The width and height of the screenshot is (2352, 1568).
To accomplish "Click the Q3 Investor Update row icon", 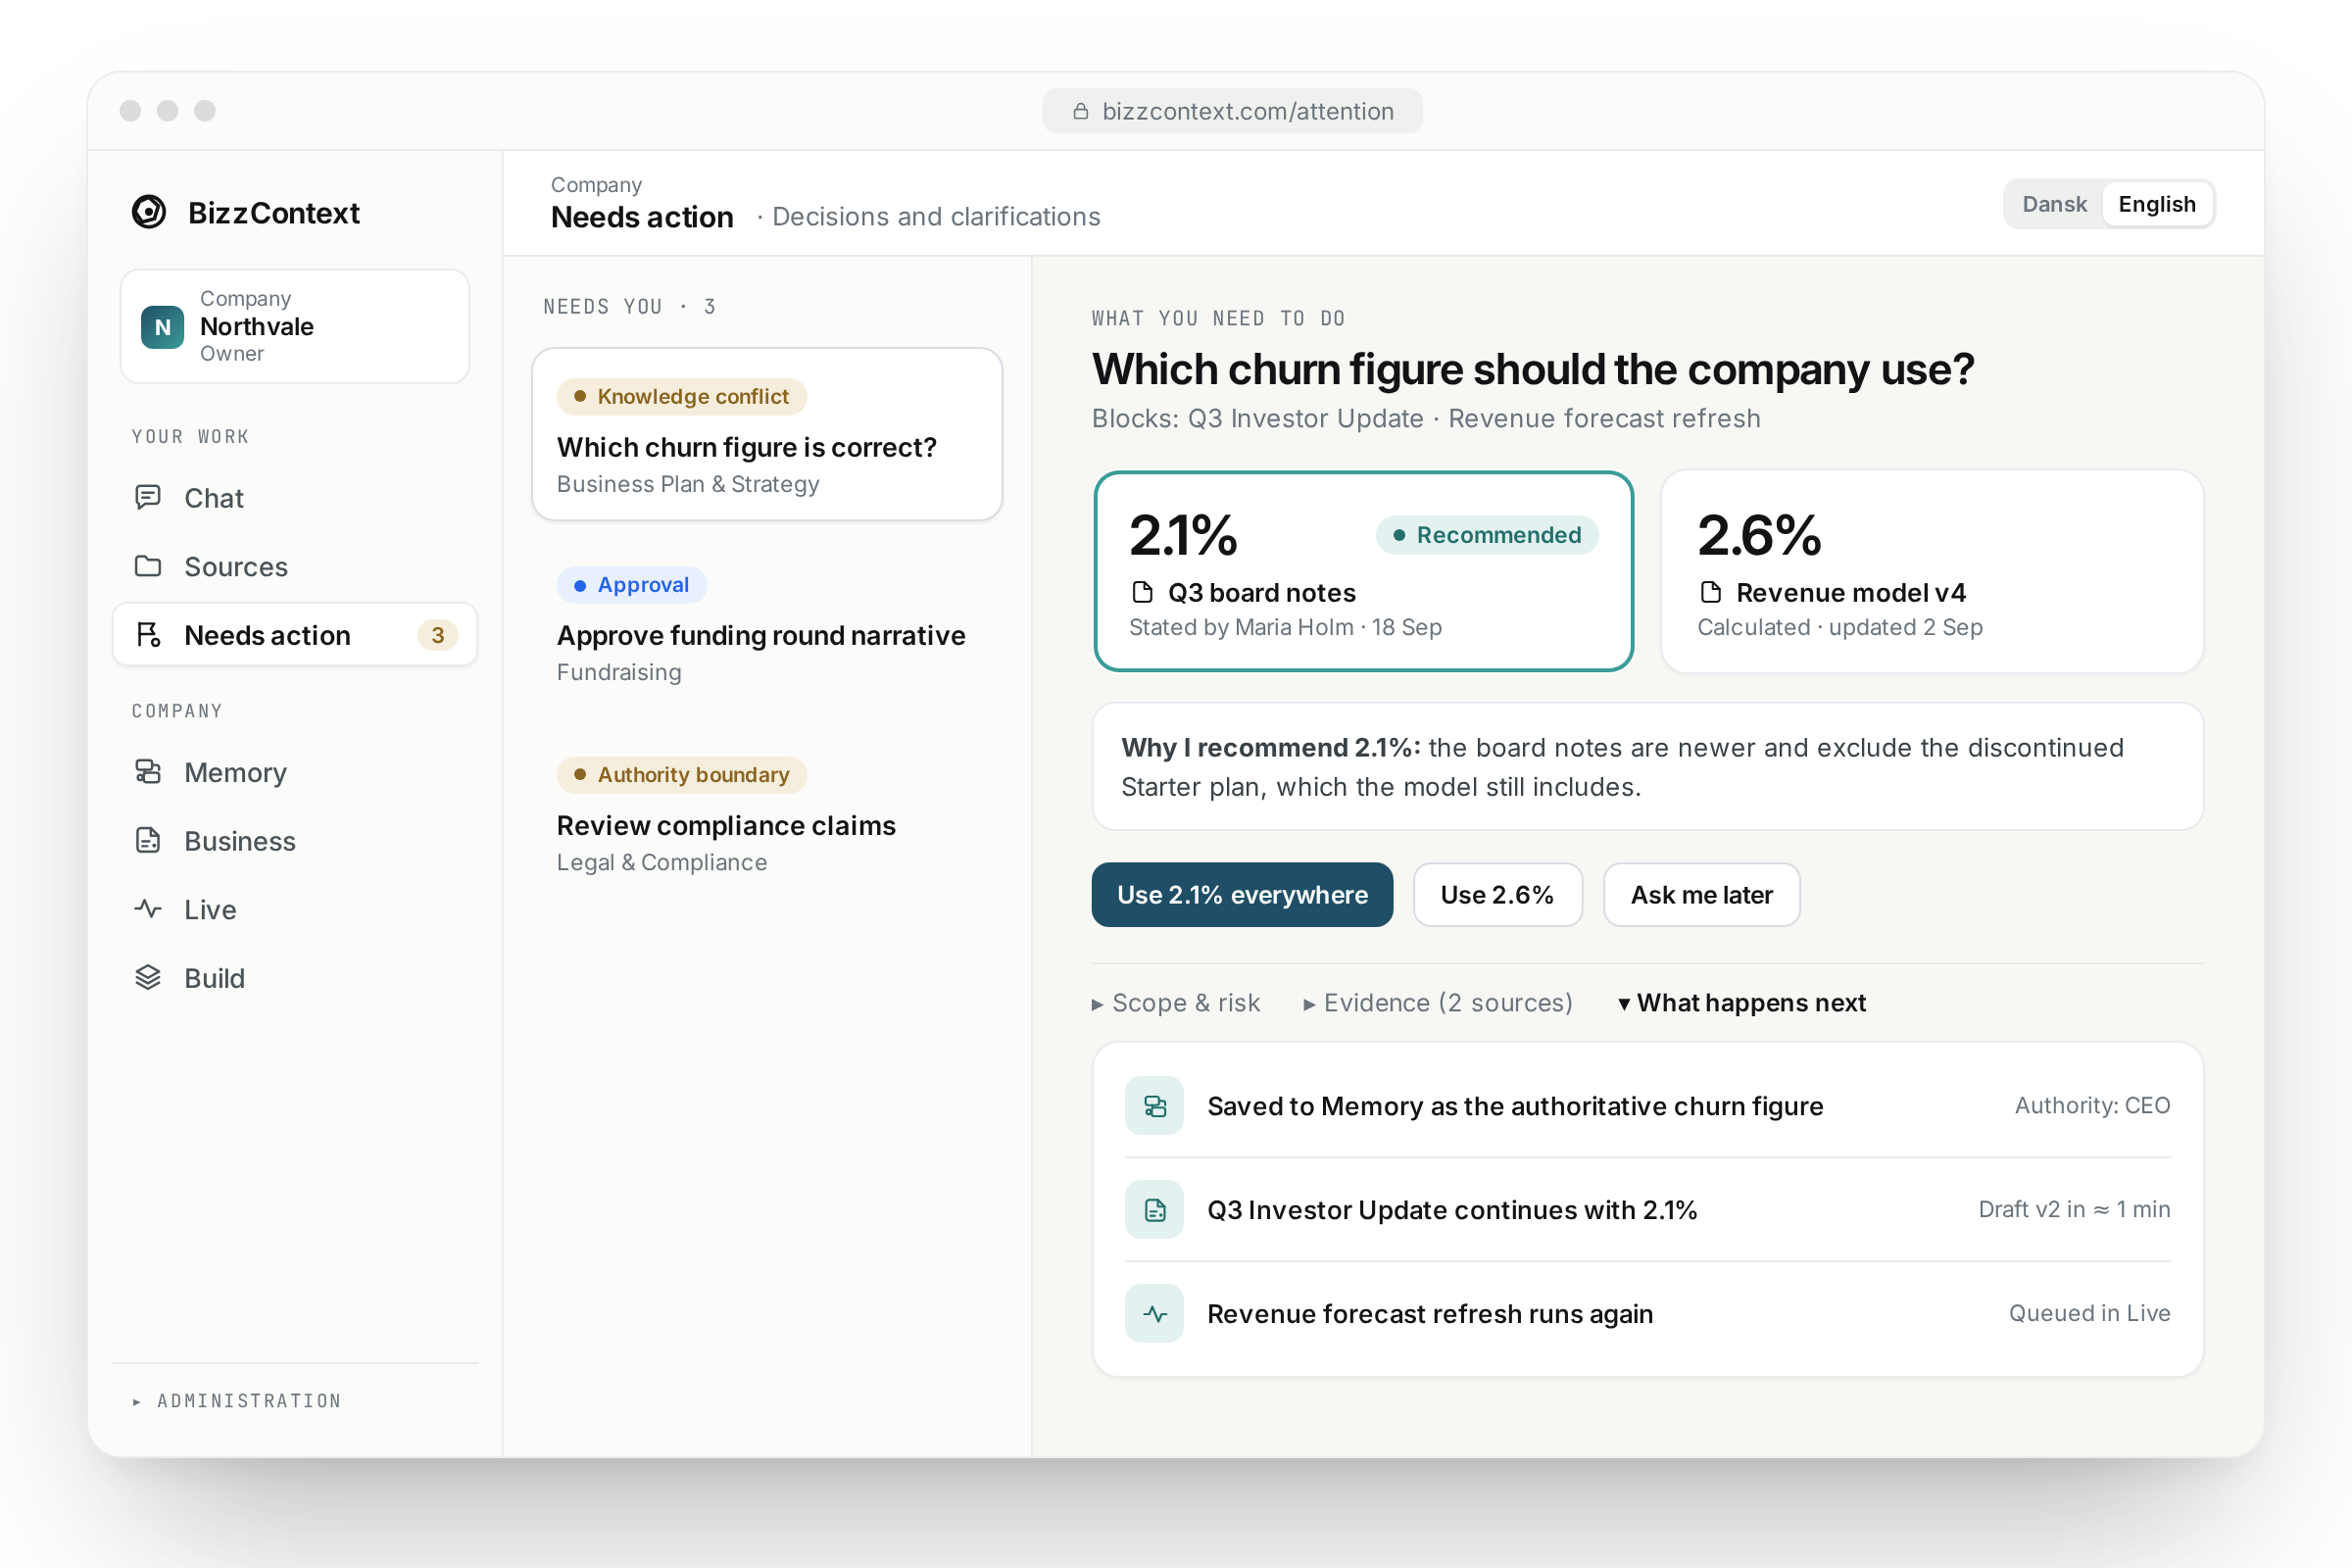I will point(1154,1209).
